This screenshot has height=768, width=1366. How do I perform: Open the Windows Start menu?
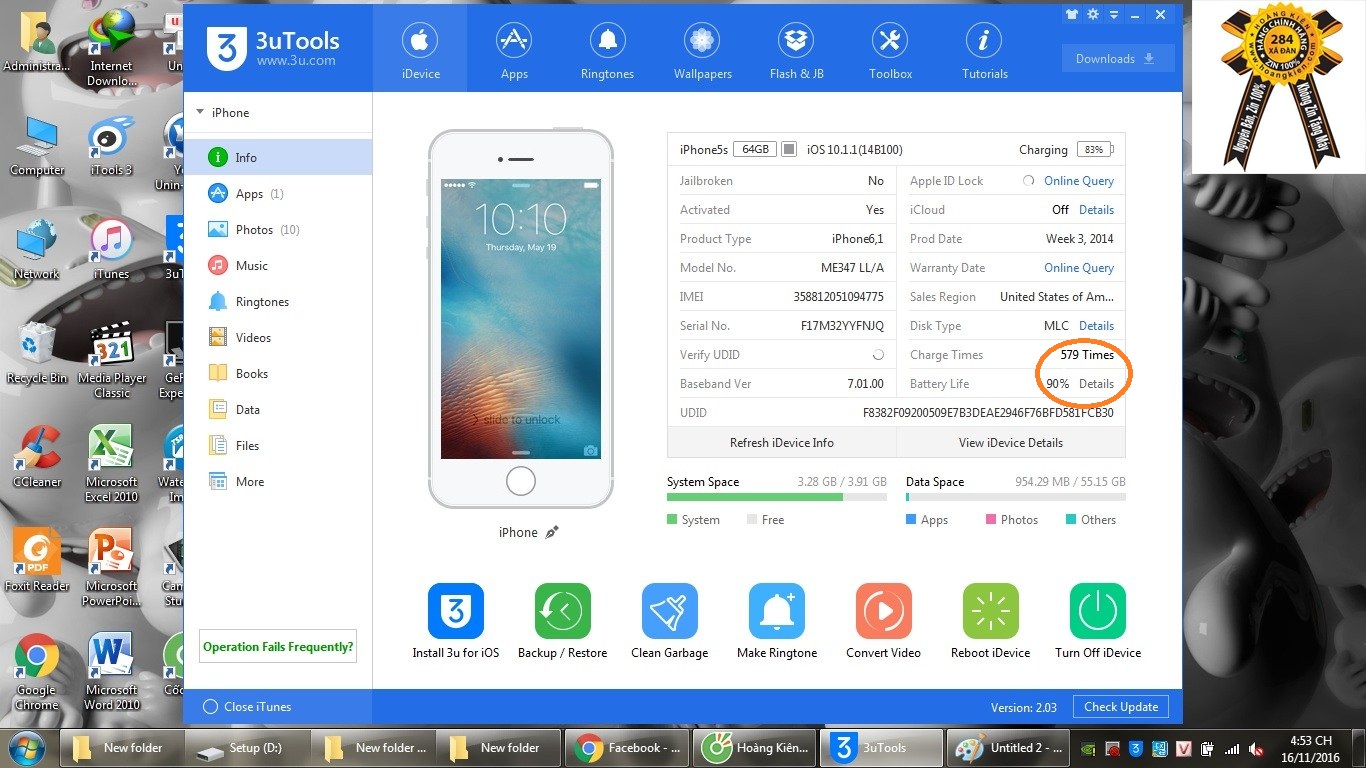(x=27, y=748)
